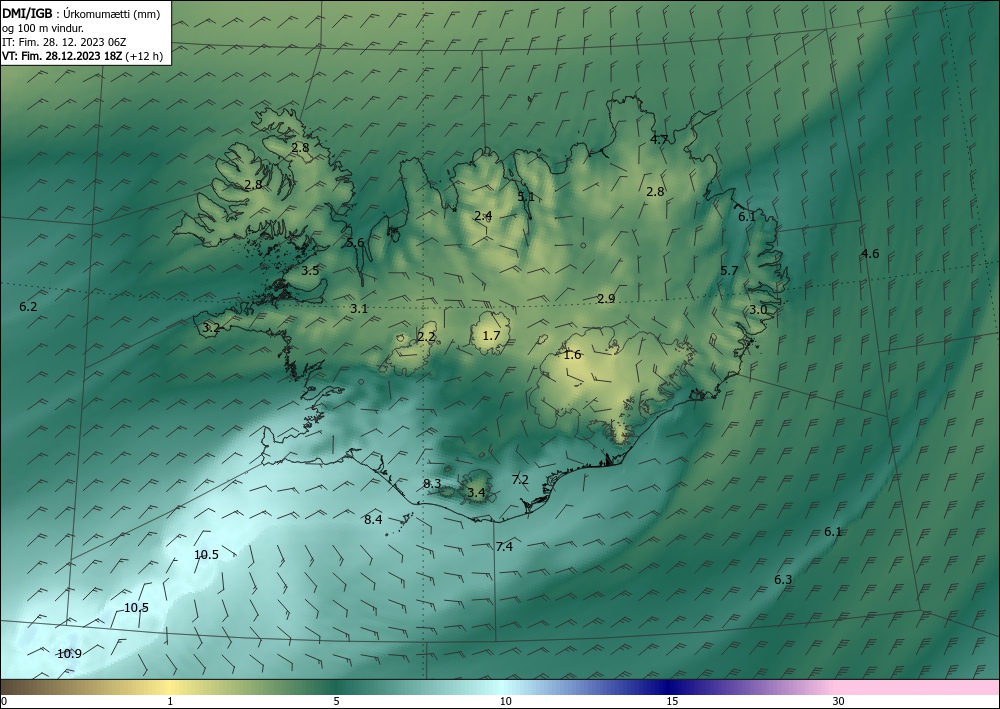The height and width of the screenshot is (709, 1000).
Task: Select valid time text 'VT: Fim. 28.12.2023 18Z'
Action: [x=62, y=56]
